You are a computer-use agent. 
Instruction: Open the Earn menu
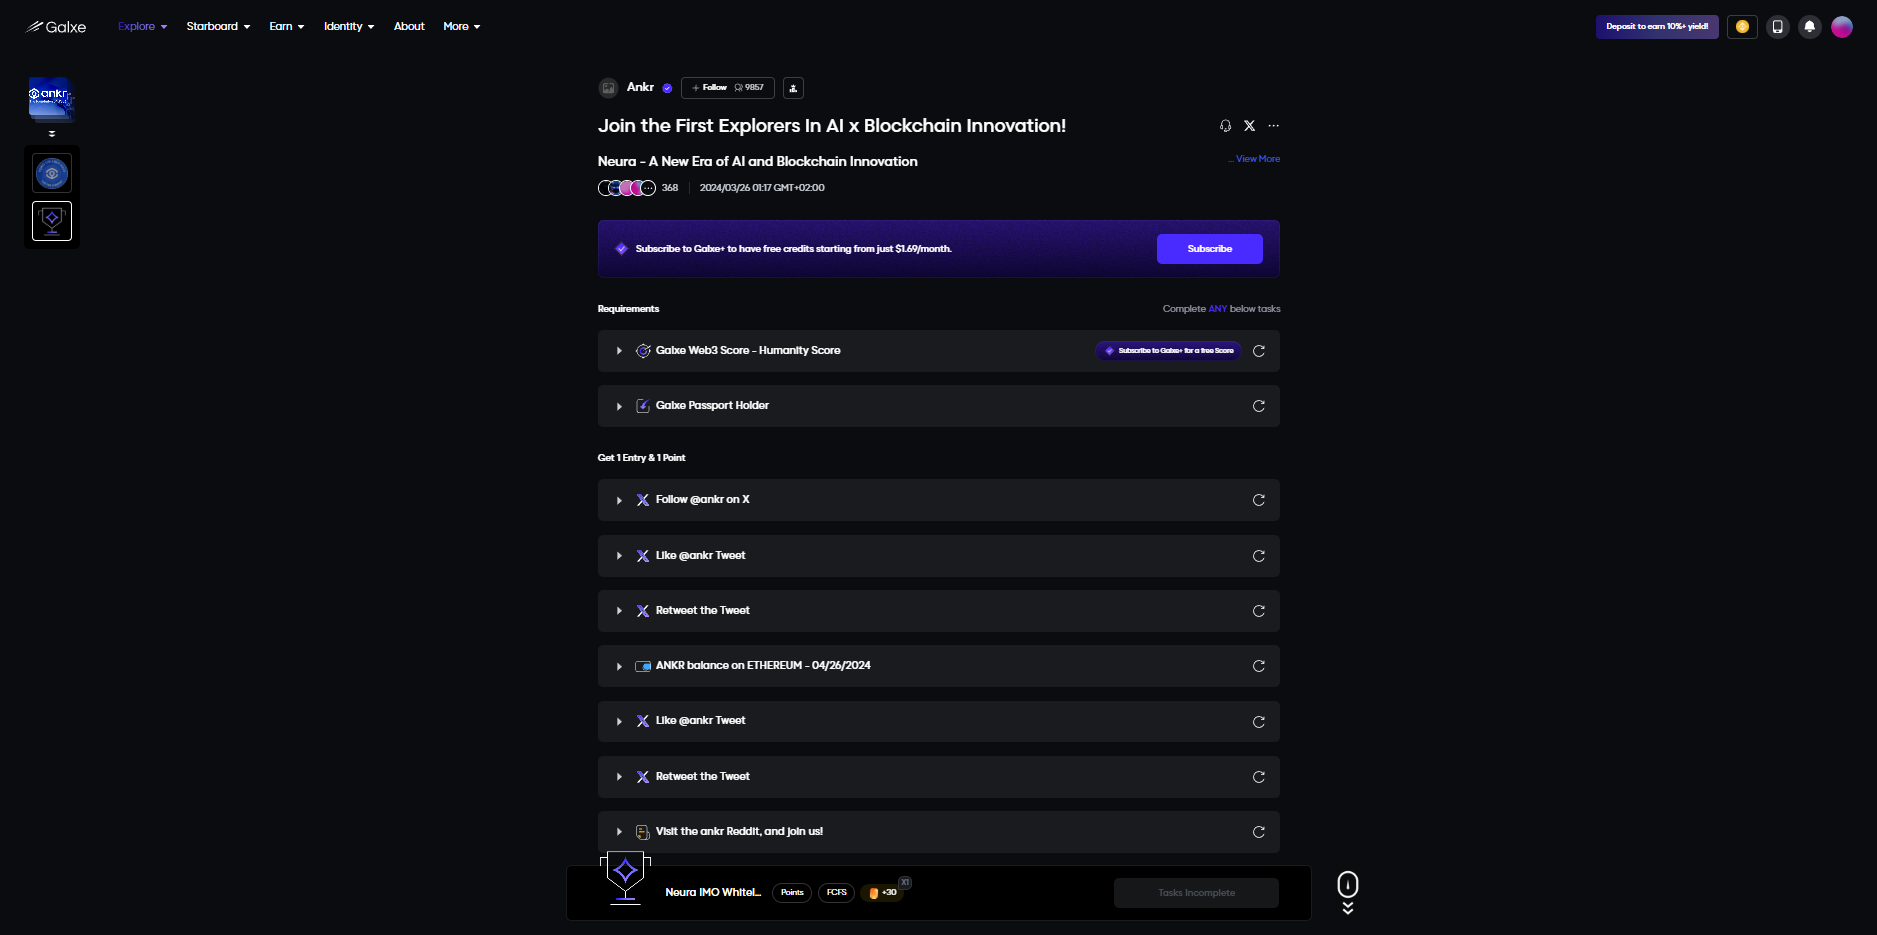pos(286,27)
